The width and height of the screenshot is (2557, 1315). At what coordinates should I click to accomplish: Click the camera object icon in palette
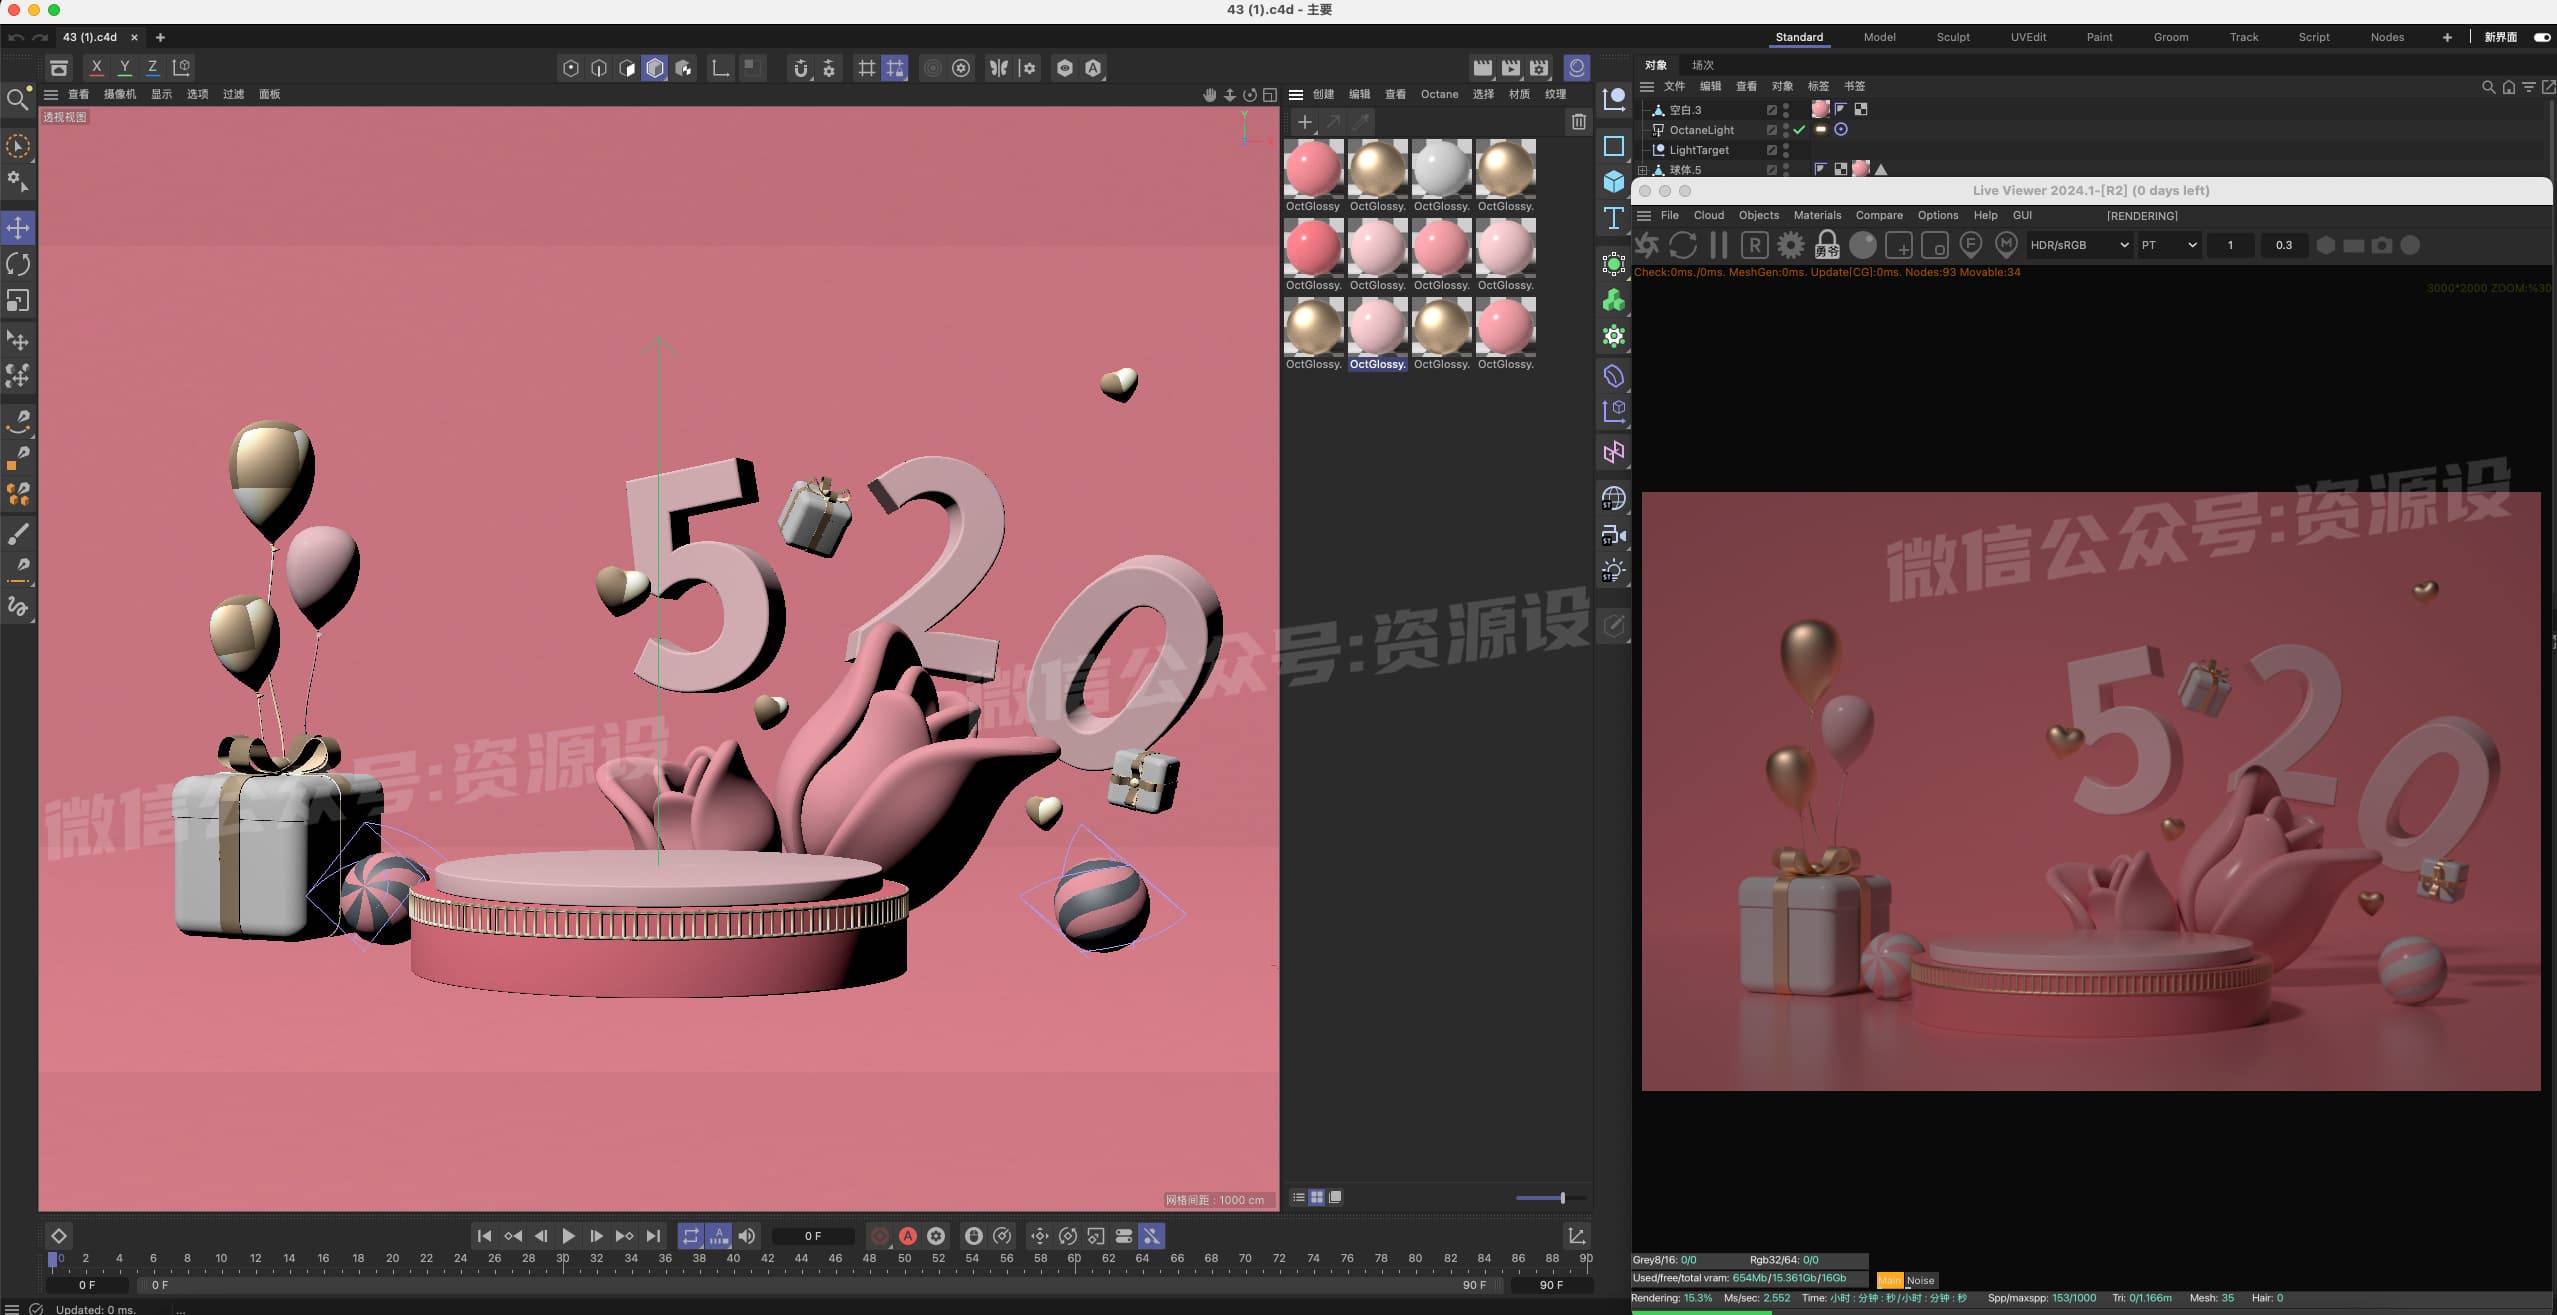(1613, 535)
